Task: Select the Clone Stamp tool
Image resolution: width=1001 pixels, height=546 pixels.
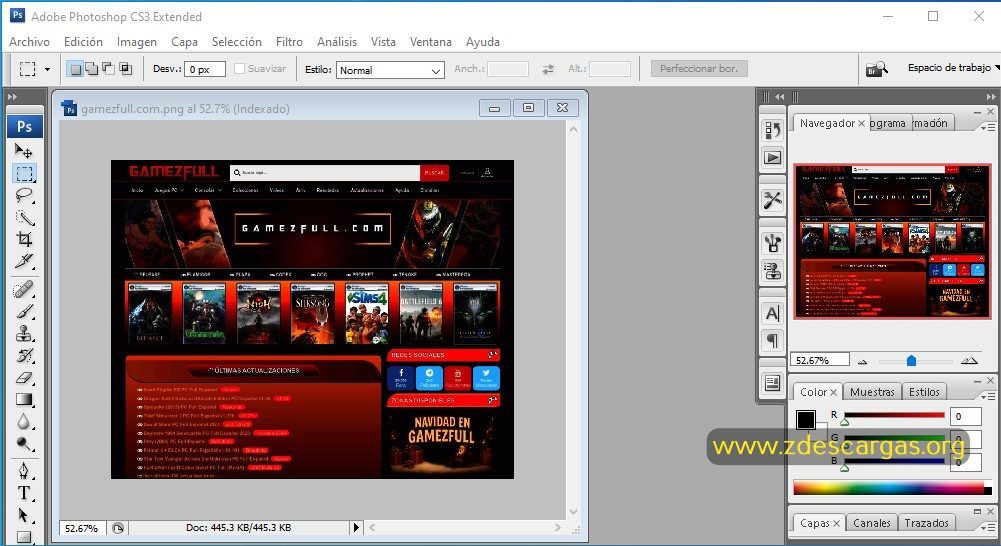Action: 24,333
